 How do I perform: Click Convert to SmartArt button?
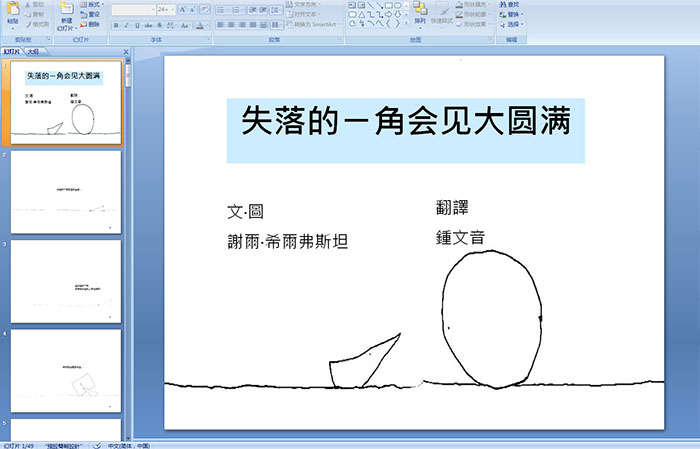[313, 24]
